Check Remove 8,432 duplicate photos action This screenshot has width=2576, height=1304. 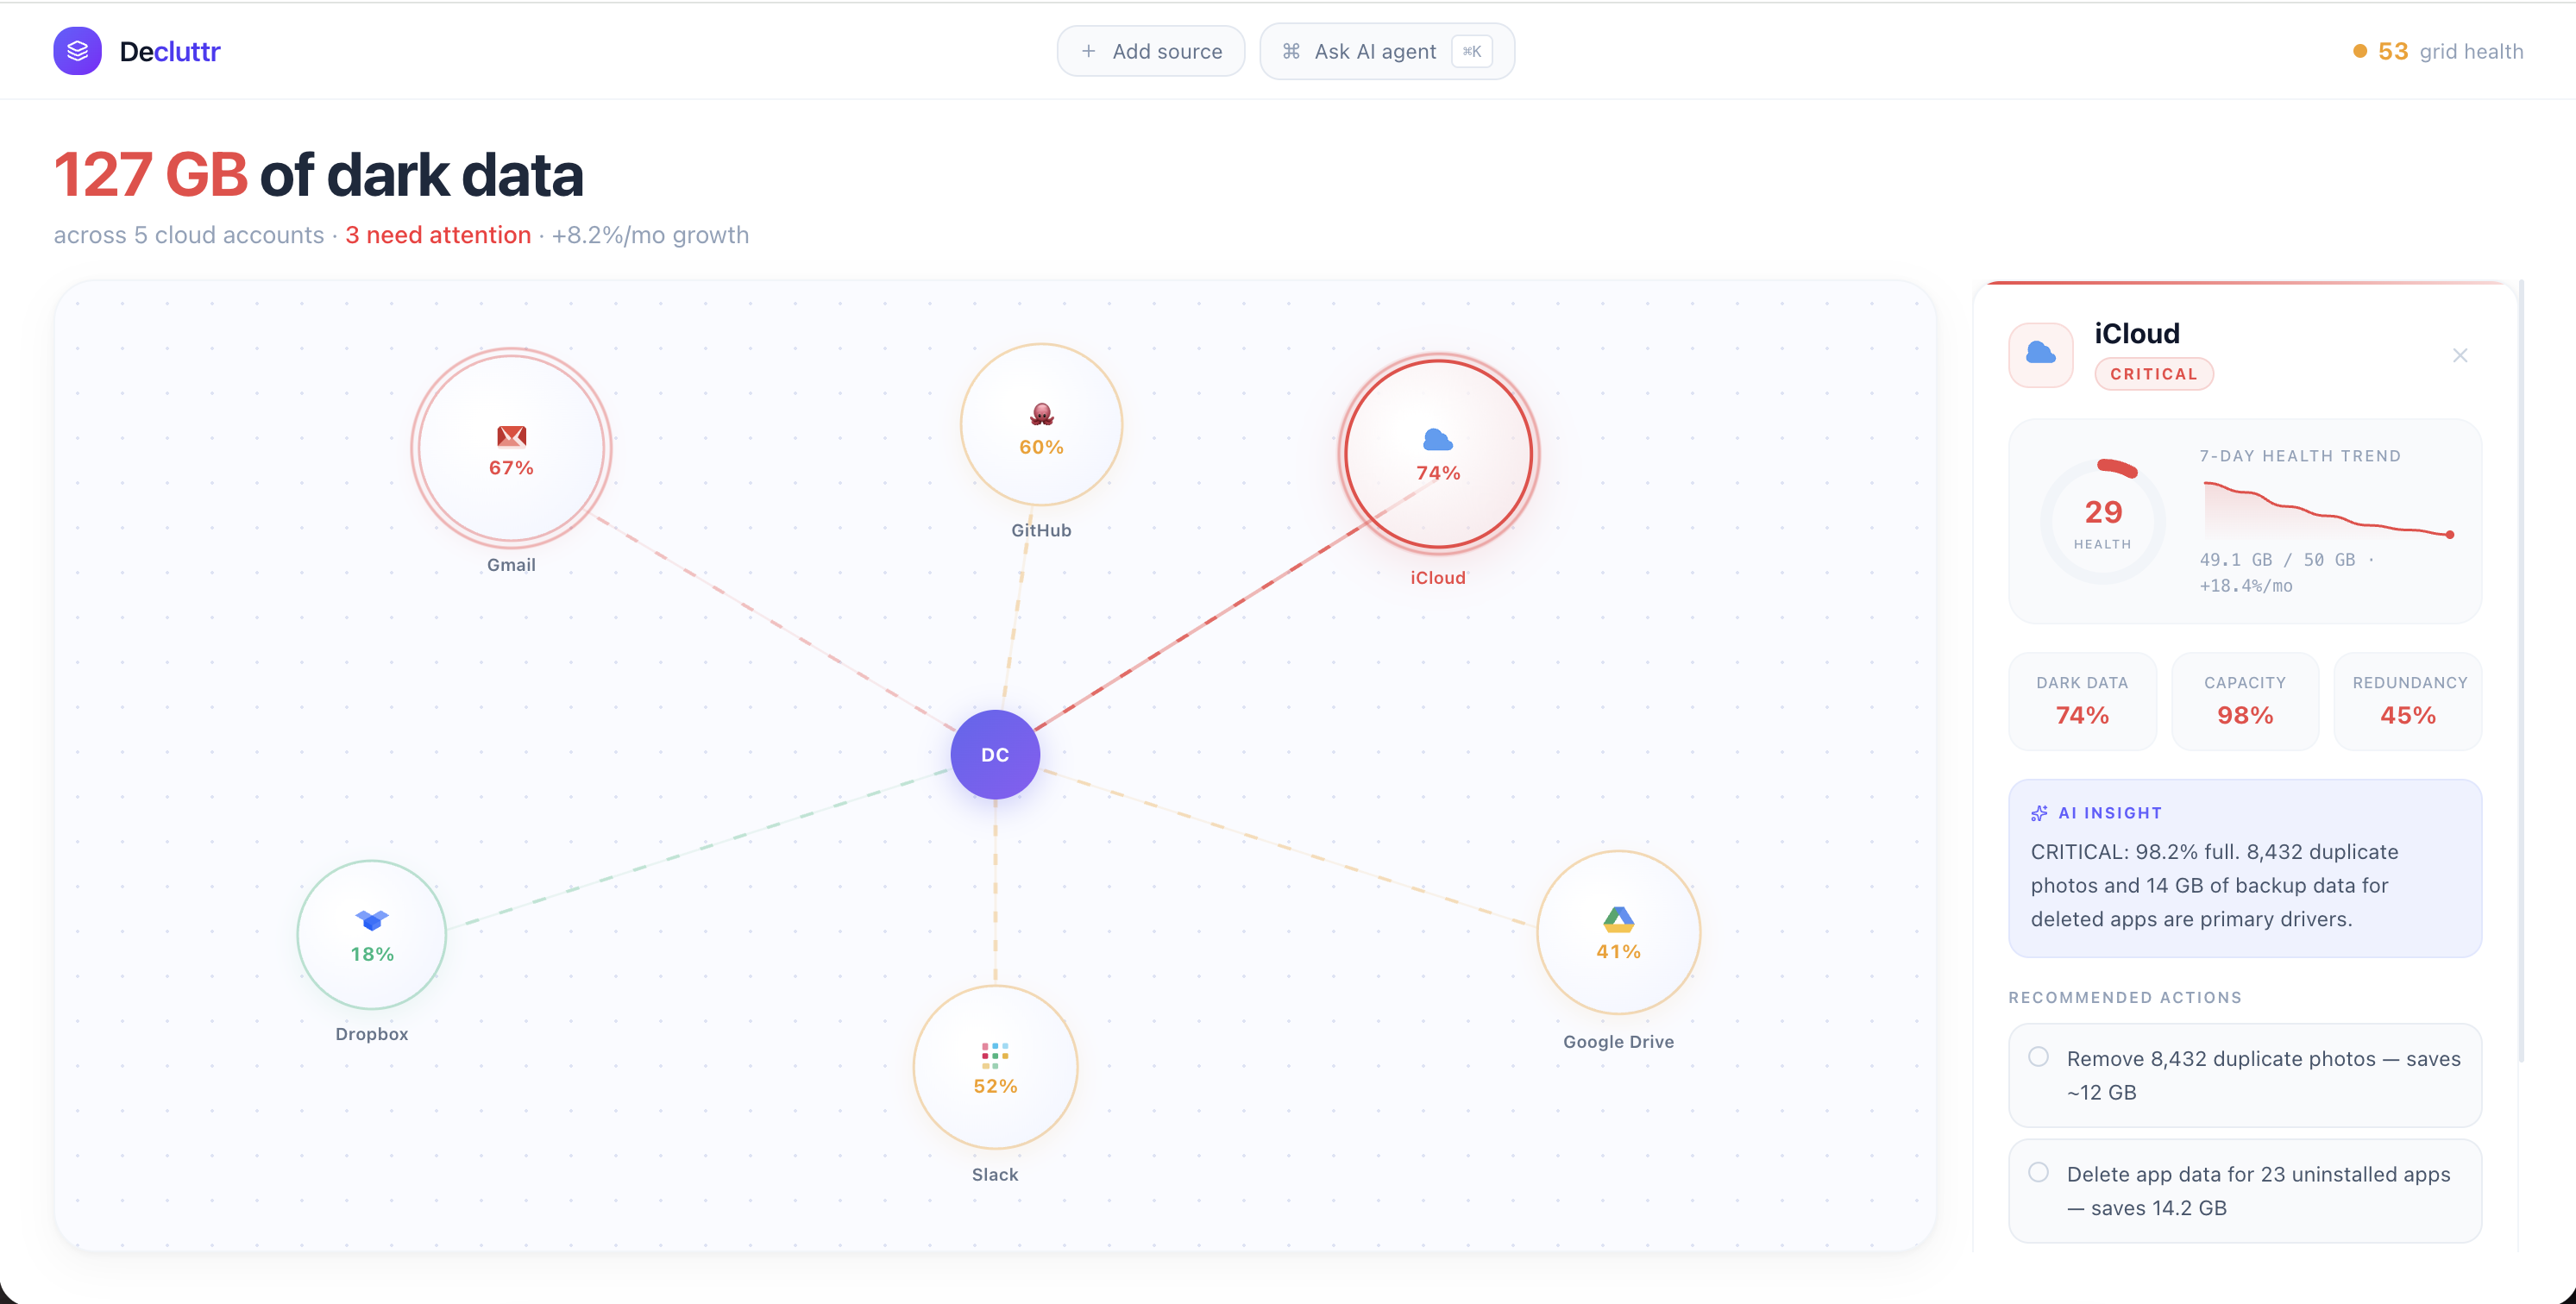pyautogui.click(x=2038, y=1057)
